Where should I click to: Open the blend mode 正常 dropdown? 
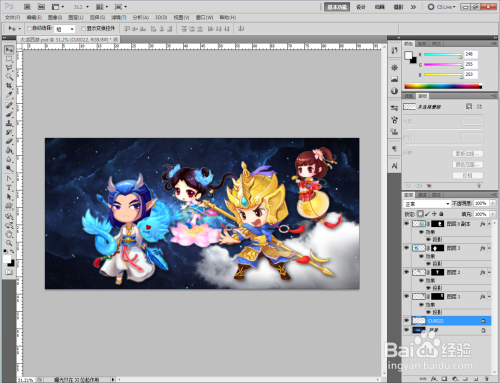pyautogui.click(x=427, y=203)
